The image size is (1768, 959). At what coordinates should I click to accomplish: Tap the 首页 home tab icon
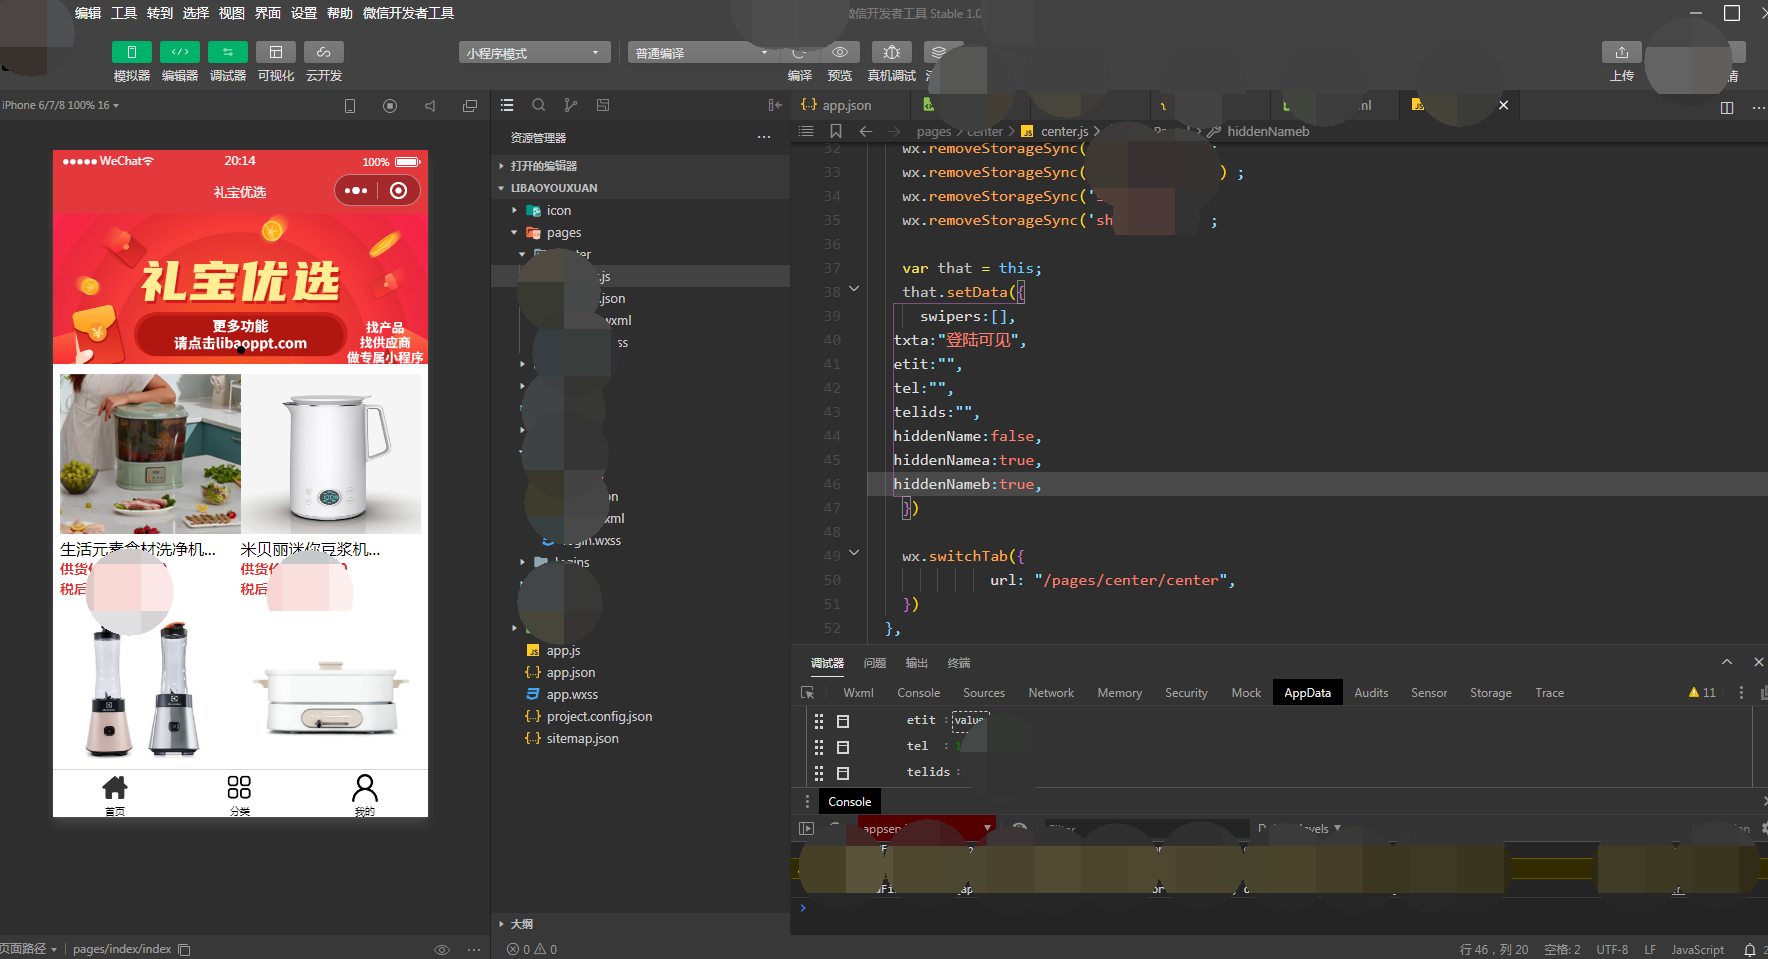click(x=115, y=787)
